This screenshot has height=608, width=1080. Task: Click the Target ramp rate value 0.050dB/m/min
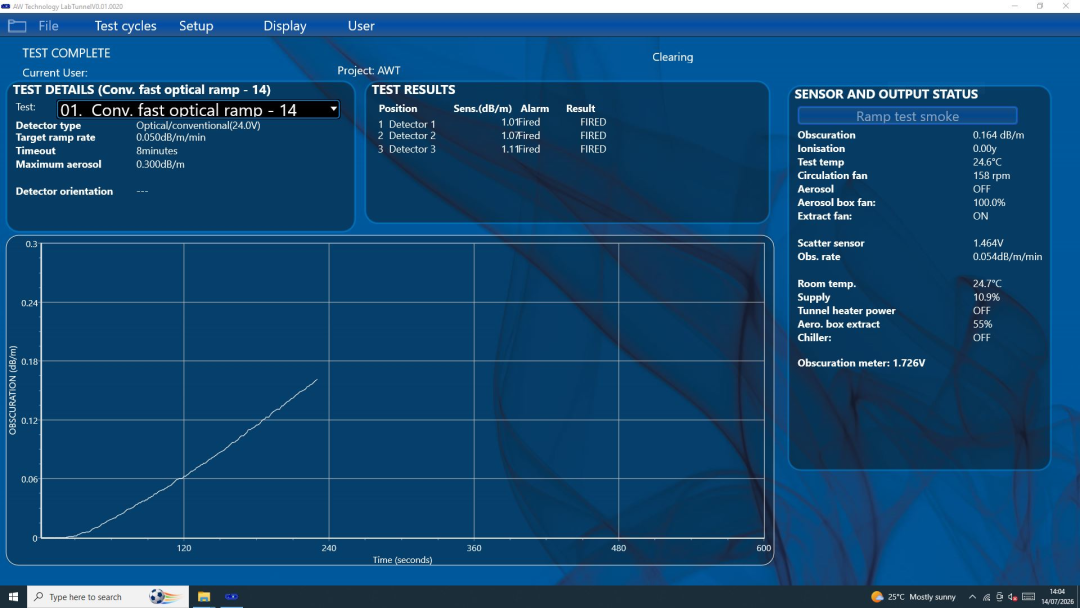[171, 137]
